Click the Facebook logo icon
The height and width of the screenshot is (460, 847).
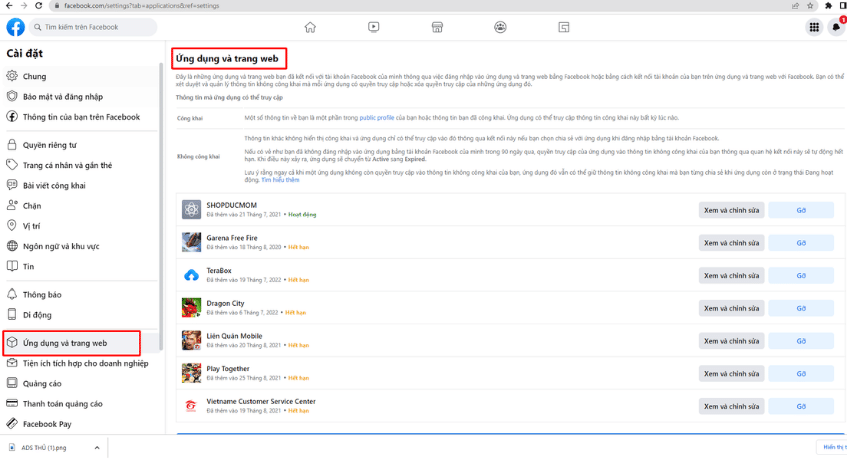point(16,27)
